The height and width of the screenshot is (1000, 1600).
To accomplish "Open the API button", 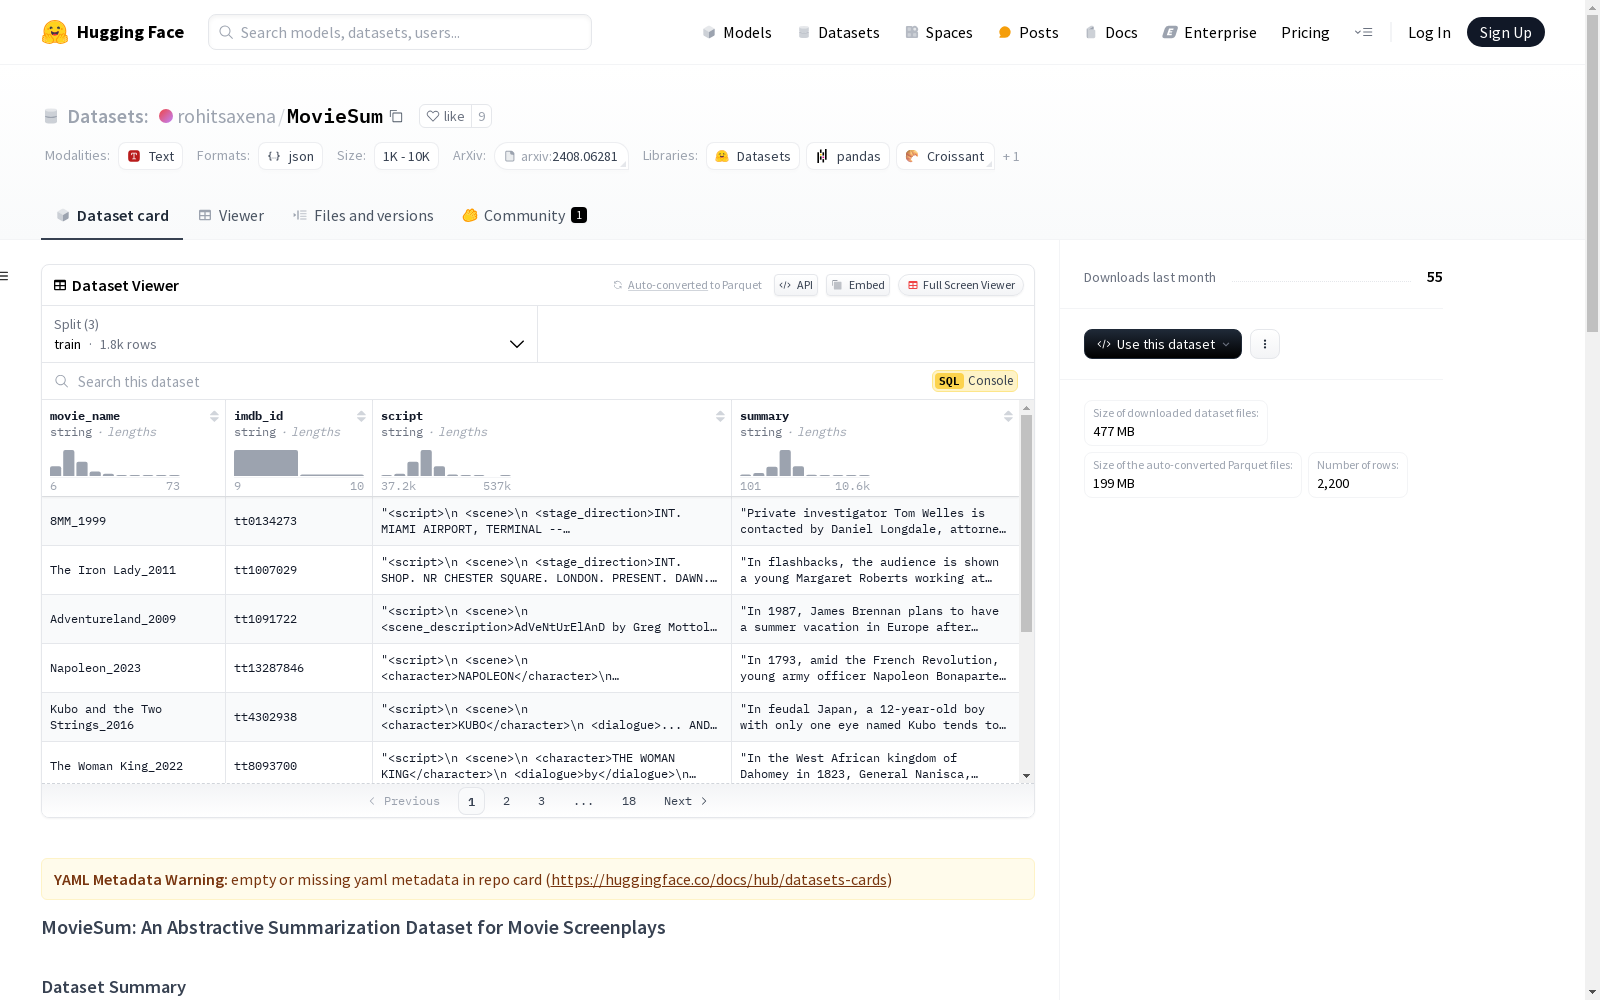I will tap(796, 285).
